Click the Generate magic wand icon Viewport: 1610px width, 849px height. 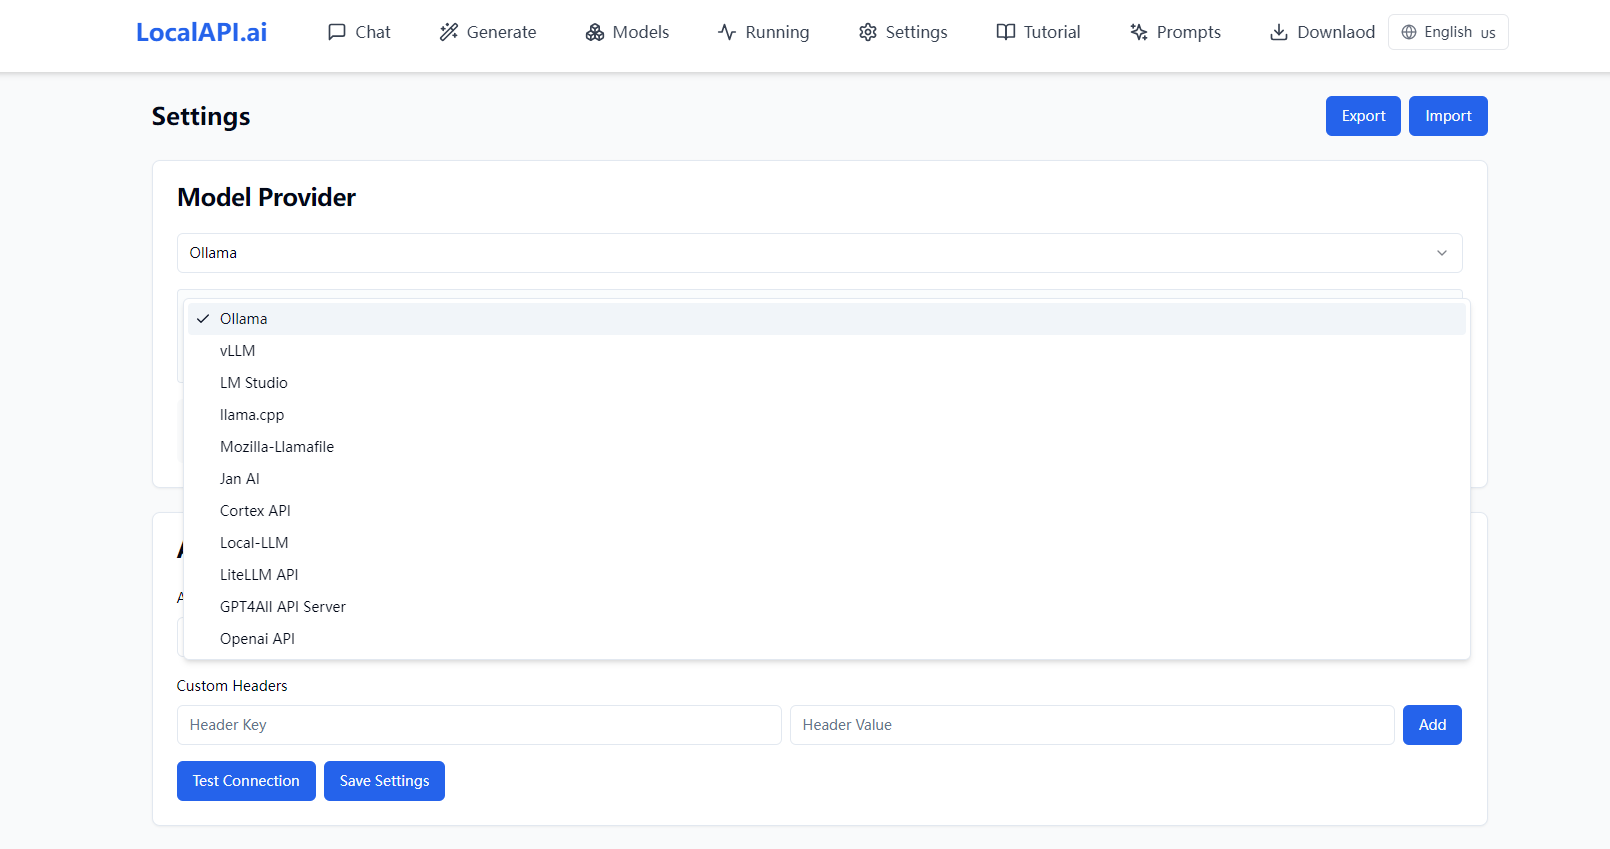tap(449, 32)
